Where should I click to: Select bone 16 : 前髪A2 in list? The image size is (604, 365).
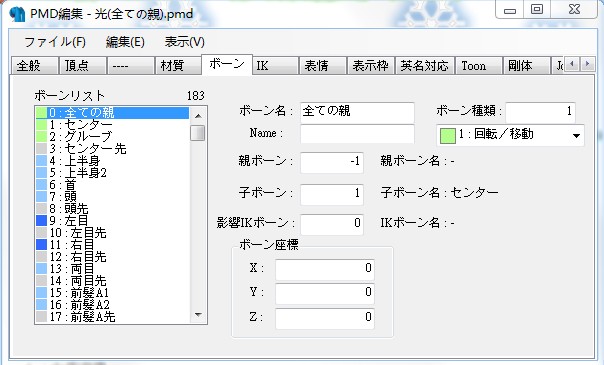click(112, 305)
